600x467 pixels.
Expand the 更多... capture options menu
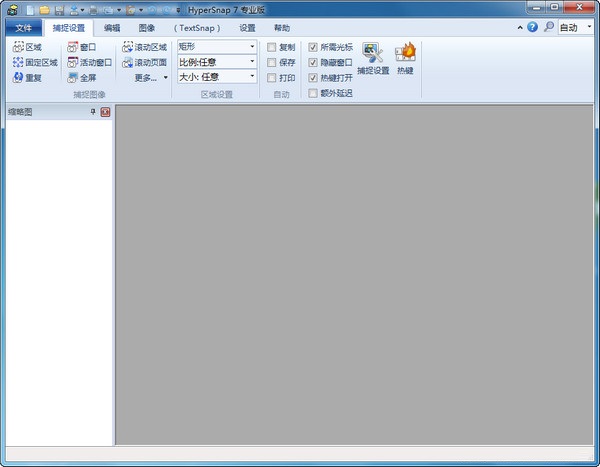tap(151, 77)
